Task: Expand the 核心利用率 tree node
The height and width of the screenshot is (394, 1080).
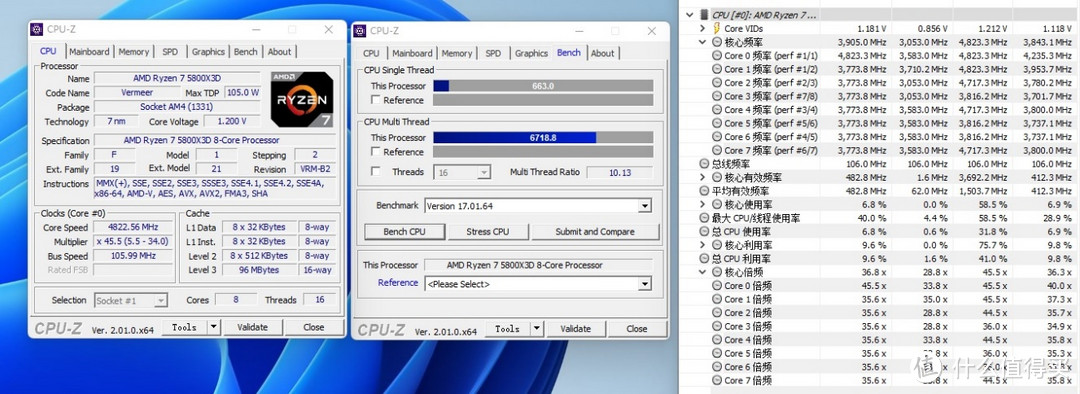Action: tap(702, 245)
